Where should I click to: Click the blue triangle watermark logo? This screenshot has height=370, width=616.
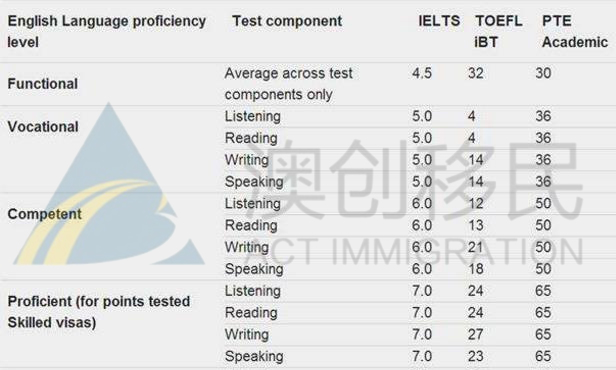(109, 184)
